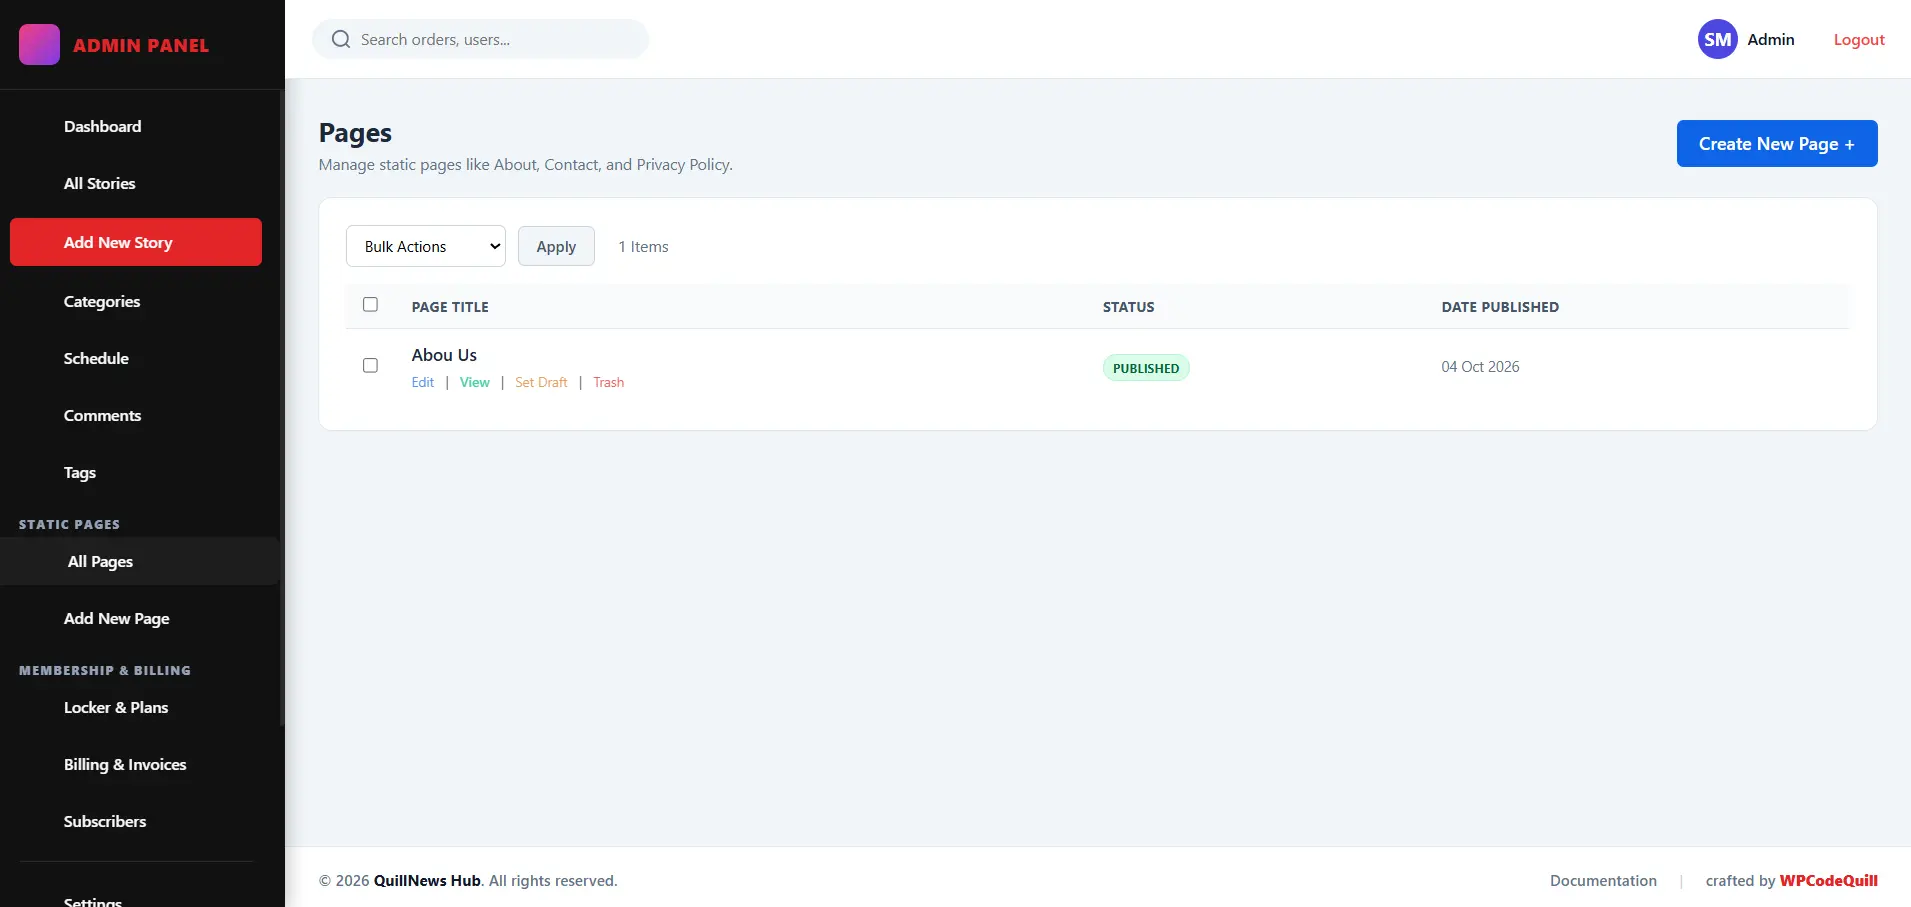Image resolution: width=1911 pixels, height=907 pixels.
Task: Click the SM user avatar
Action: tap(1717, 39)
